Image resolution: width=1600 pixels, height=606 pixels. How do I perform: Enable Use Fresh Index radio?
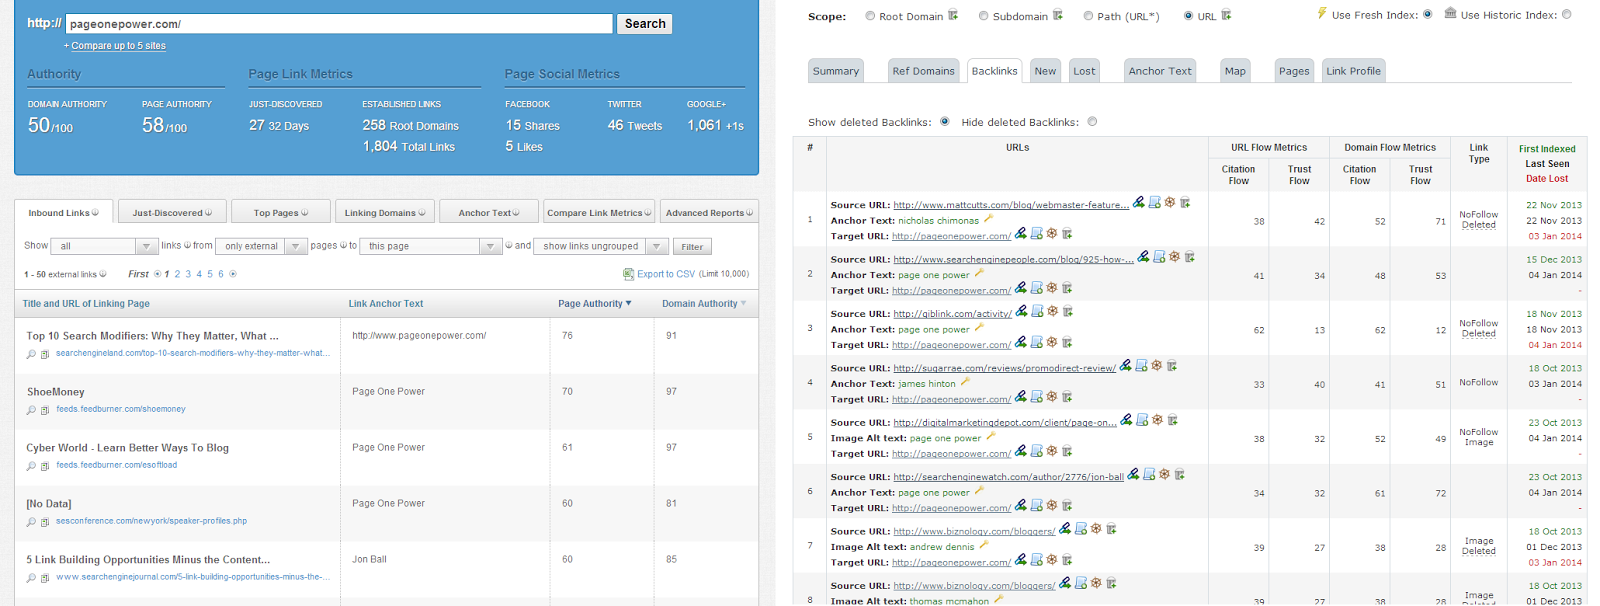(1427, 14)
